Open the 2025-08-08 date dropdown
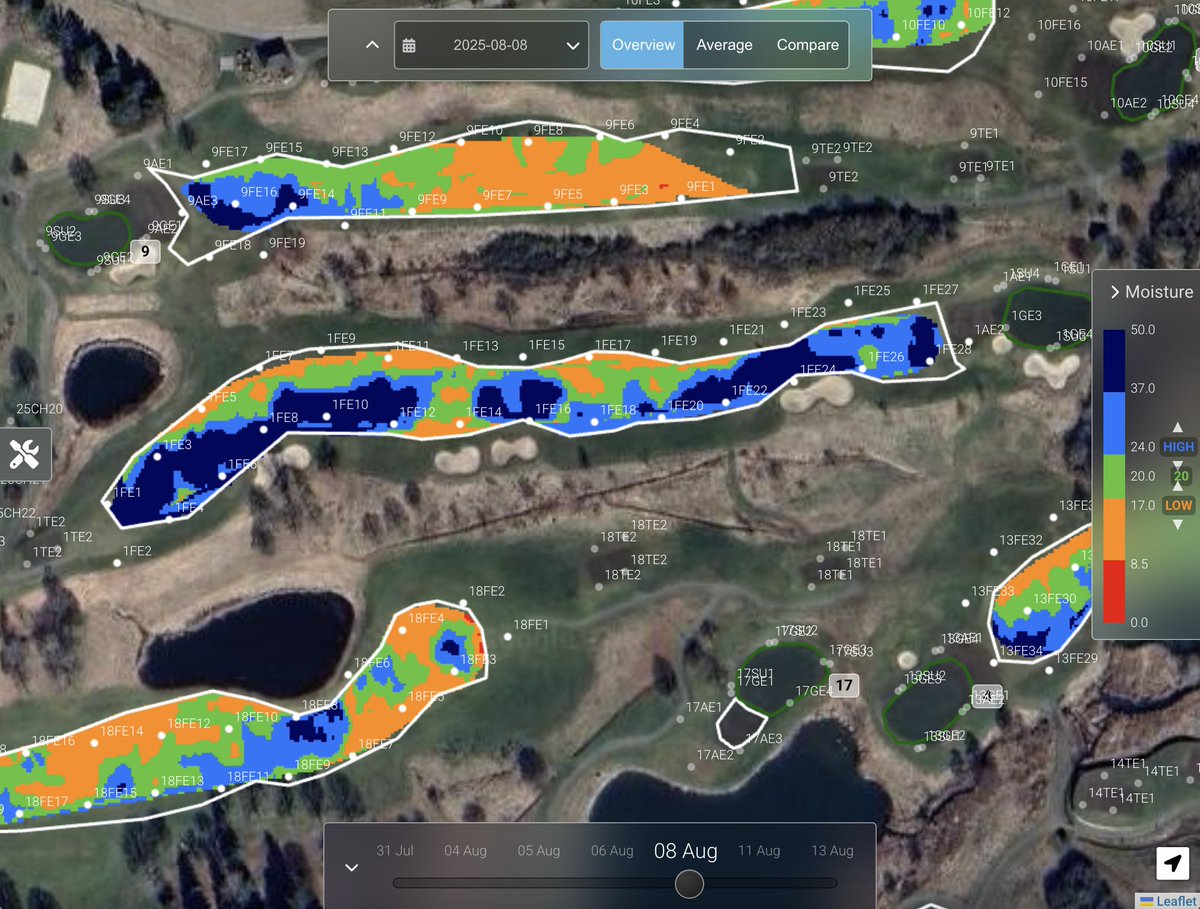 point(491,45)
